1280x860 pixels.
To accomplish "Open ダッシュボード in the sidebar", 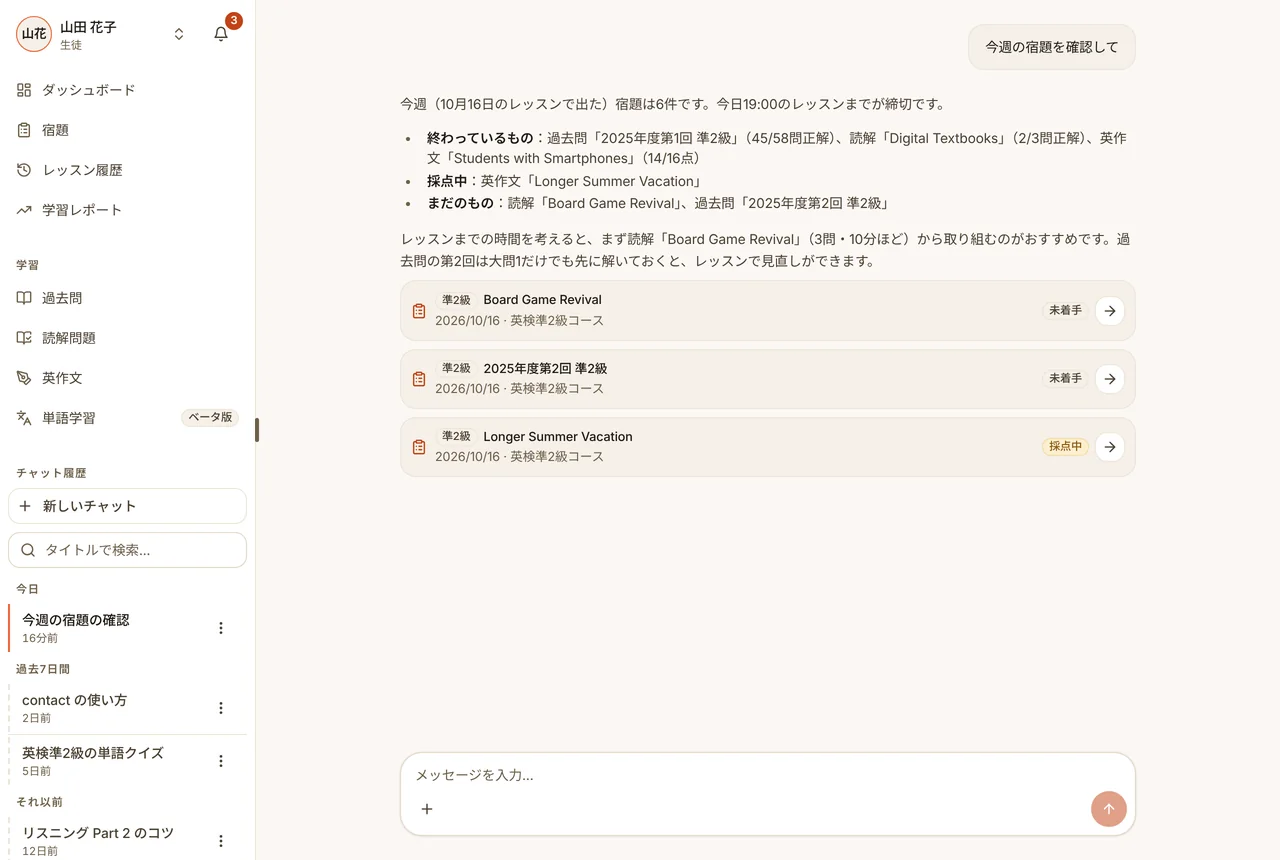I will (x=127, y=90).
